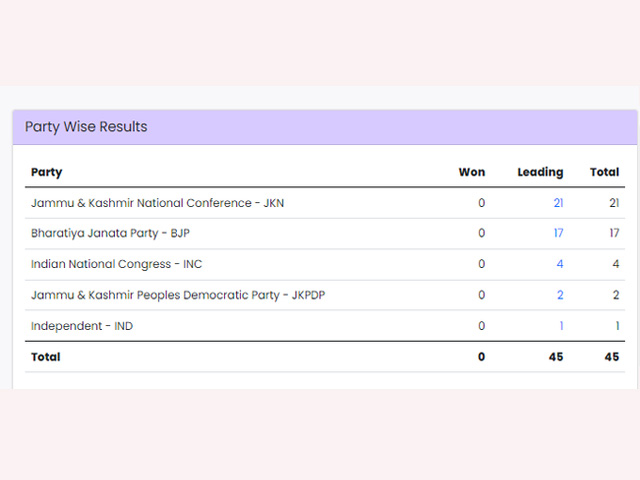Open BJP leading count link 17
Screen dimensions: 640x480
(558, 233)
